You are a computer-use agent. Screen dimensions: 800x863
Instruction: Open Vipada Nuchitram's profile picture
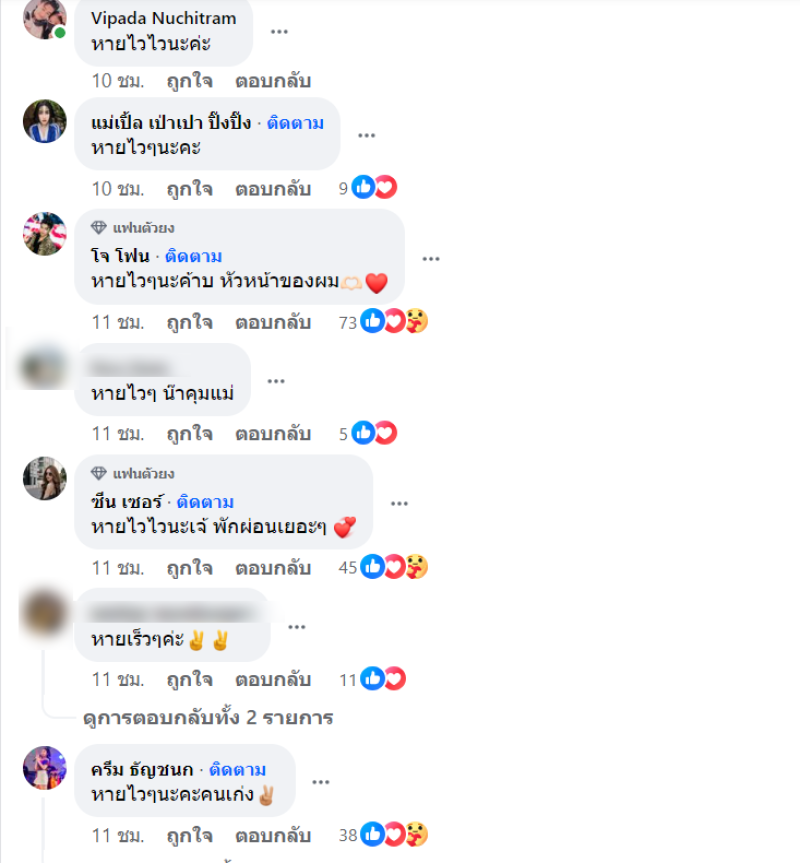(x=45, y=18)
